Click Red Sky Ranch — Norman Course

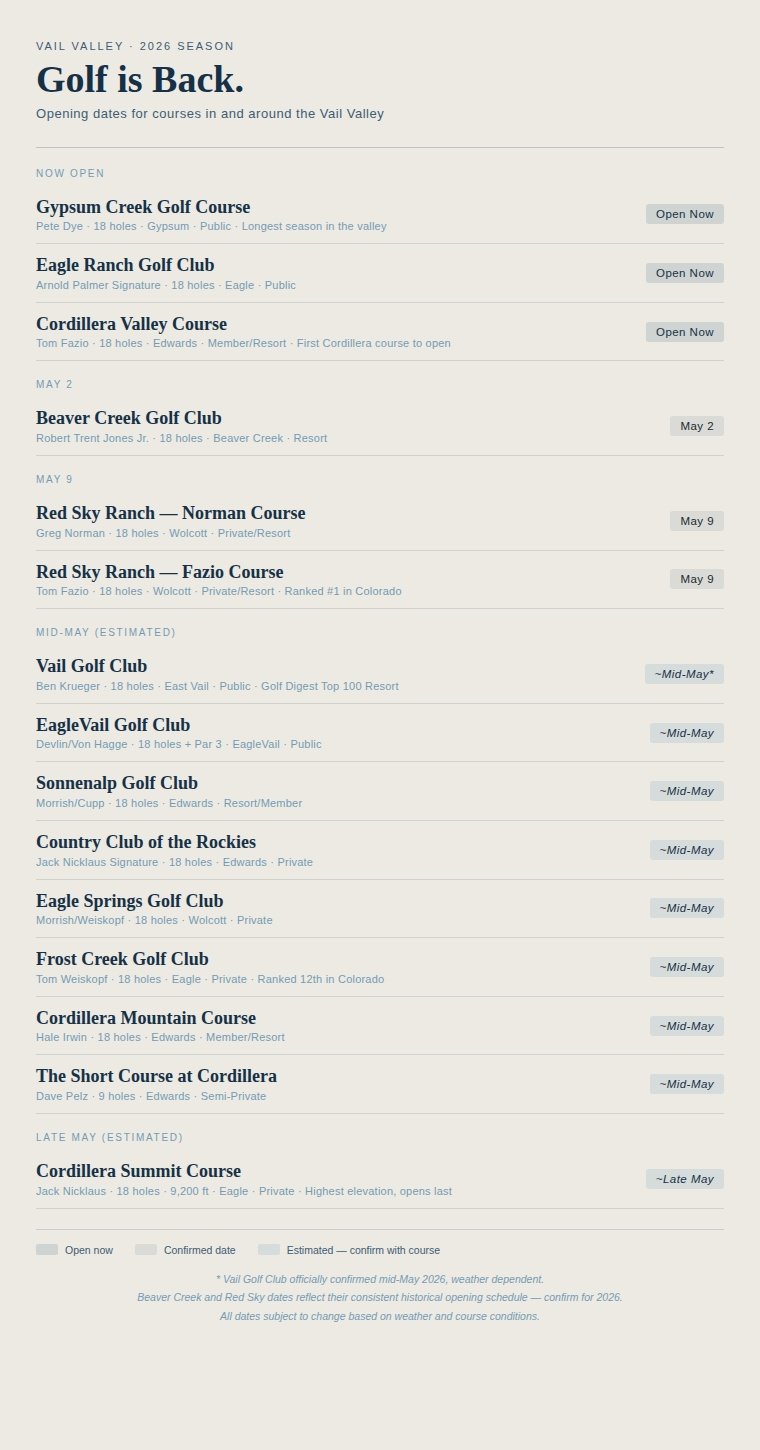click(x=171, y=513)
